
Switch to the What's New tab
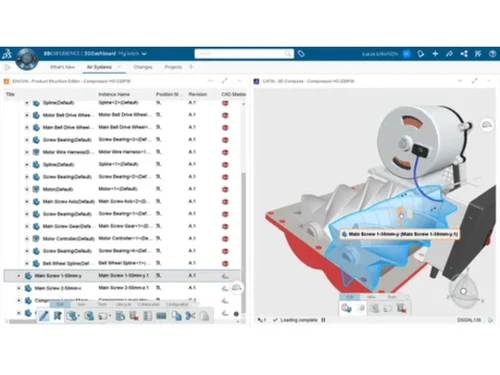(62, 67)
